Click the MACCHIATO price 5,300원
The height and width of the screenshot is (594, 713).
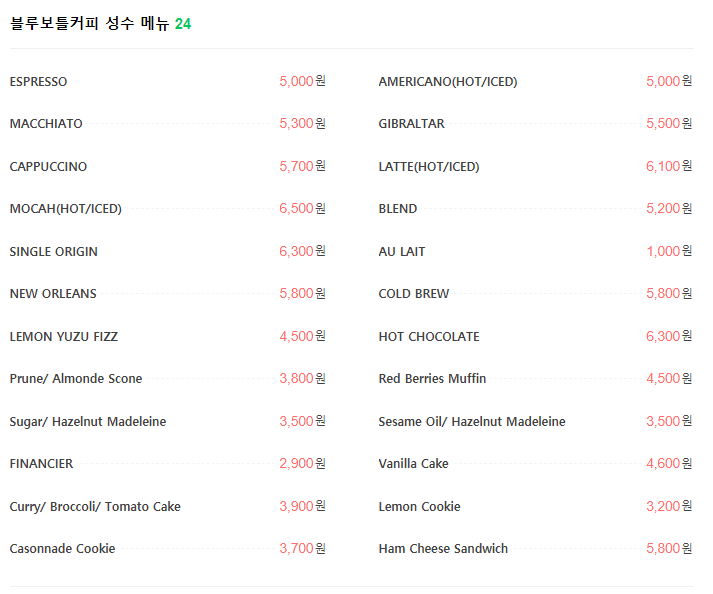click(302, 124)
